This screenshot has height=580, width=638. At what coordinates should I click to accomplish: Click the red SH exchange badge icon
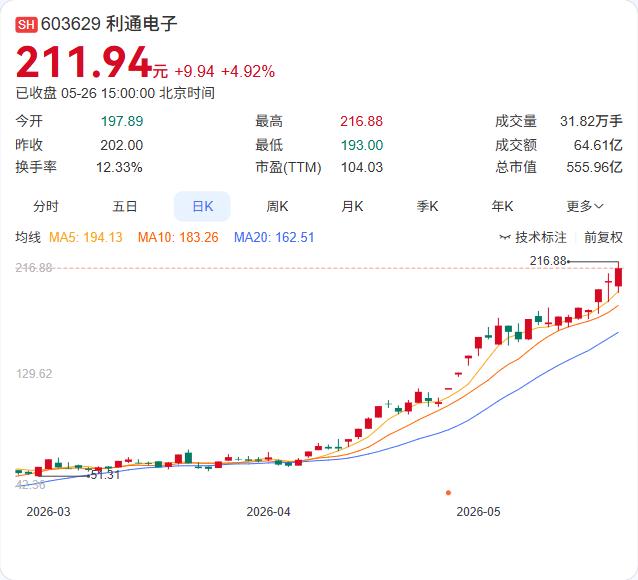click(26, 24)
